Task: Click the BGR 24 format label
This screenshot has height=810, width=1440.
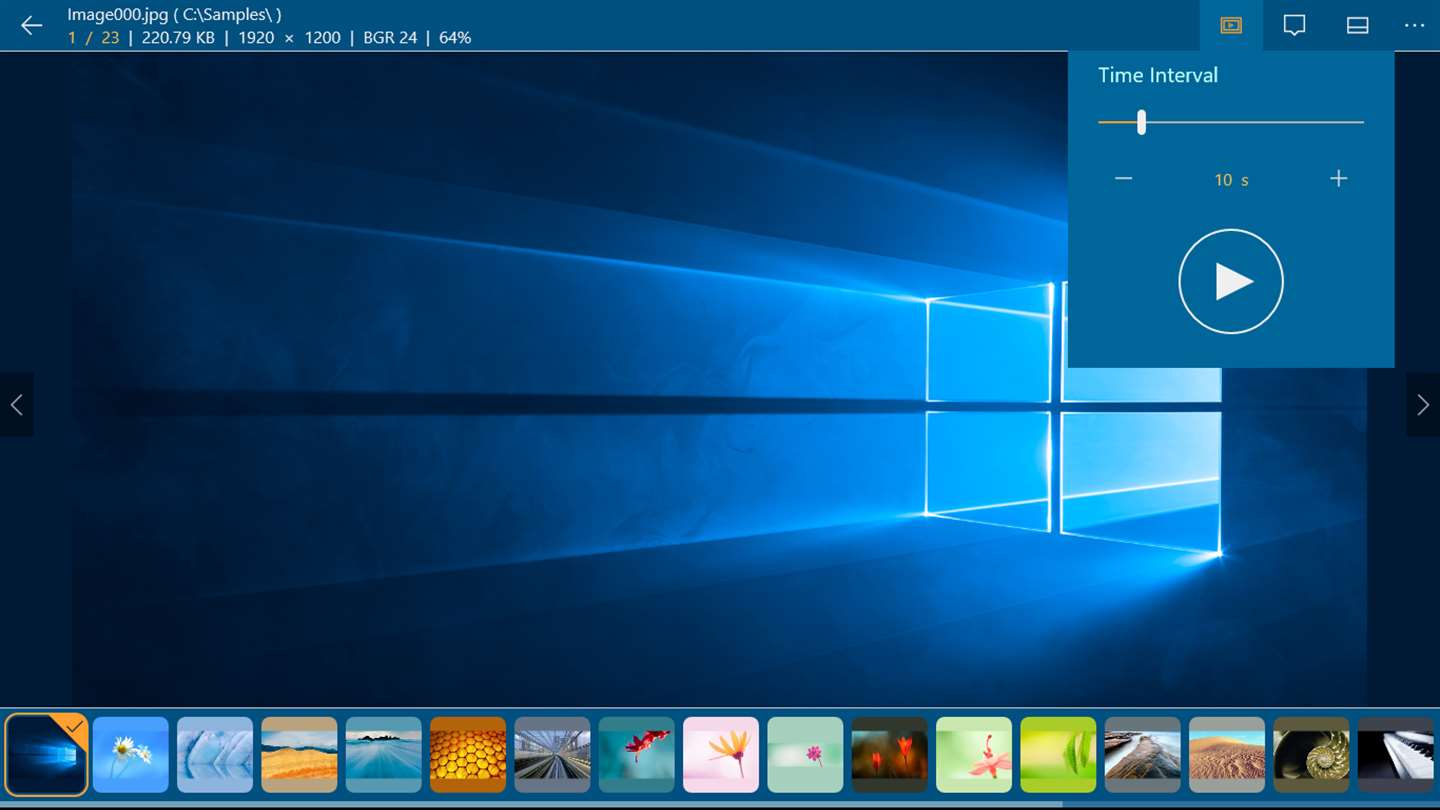Action: click(x=390, y=38)
